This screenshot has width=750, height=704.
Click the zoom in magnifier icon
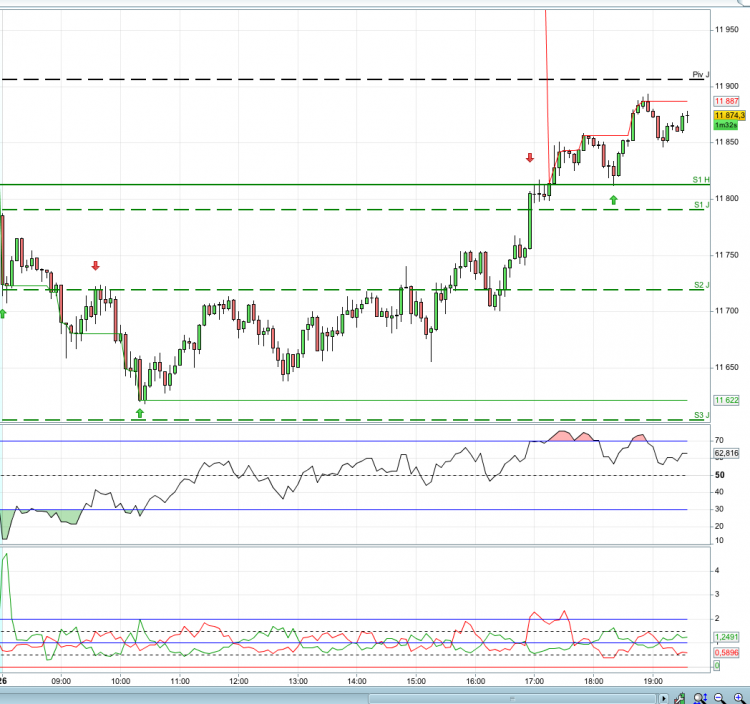[x=739, y=698]
